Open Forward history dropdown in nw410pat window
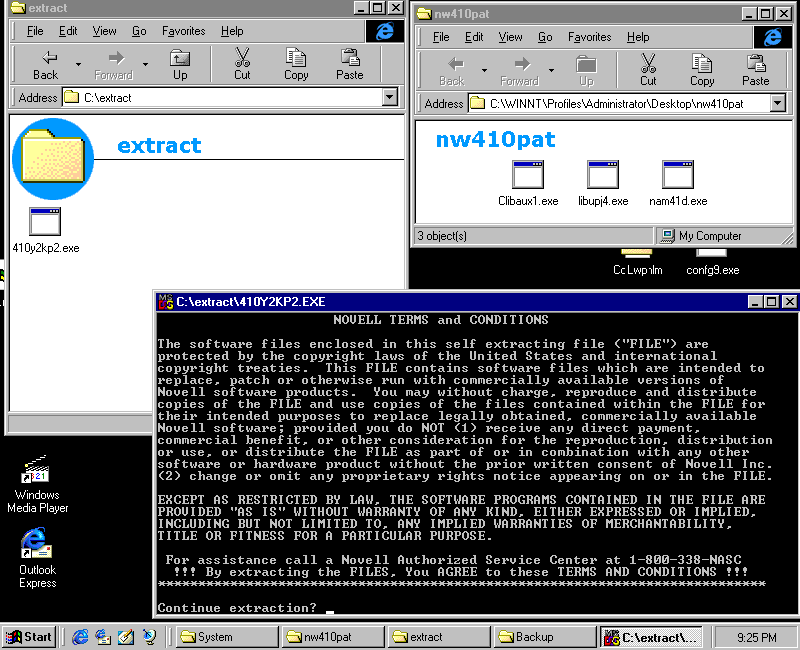This screenshot has height=650, width=800. click(552, 70)
